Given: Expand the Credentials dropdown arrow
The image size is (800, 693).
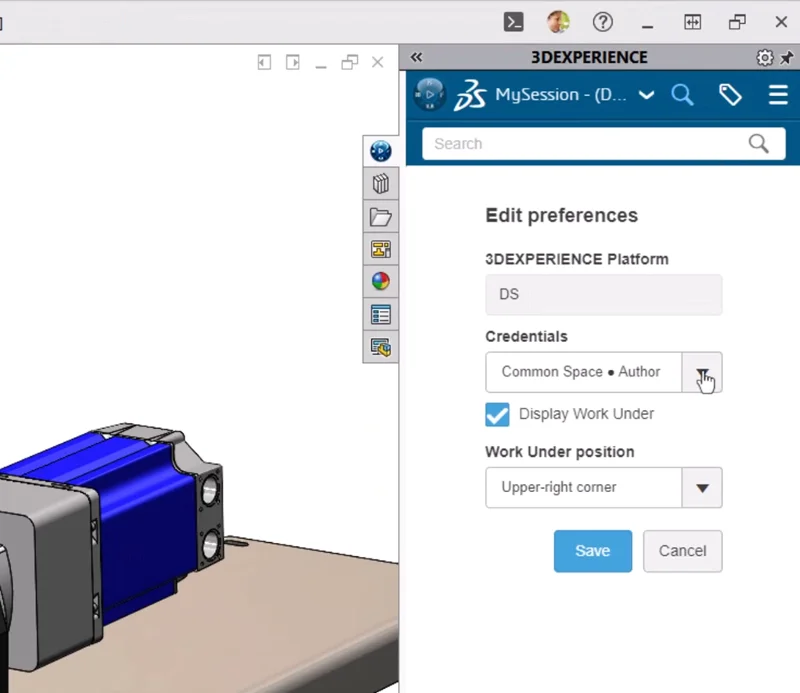Looking at the screenshot, I should click(x=702, y=372).
